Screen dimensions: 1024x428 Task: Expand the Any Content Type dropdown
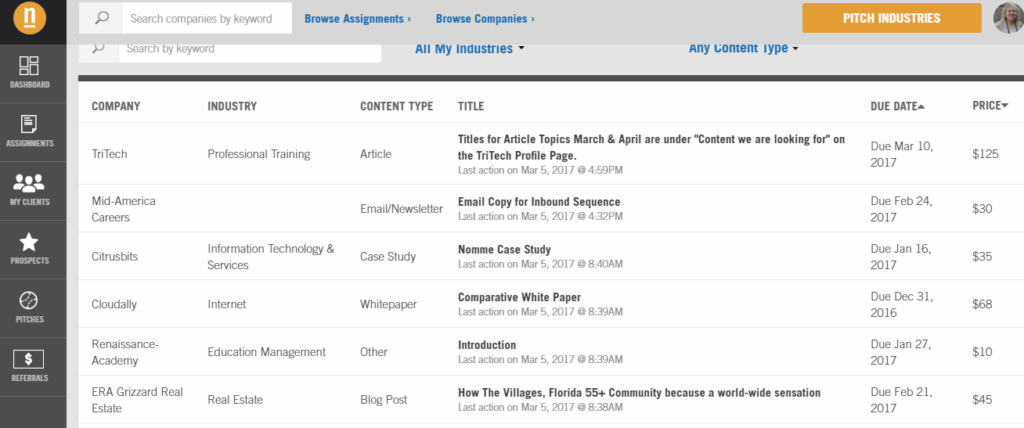743,48
